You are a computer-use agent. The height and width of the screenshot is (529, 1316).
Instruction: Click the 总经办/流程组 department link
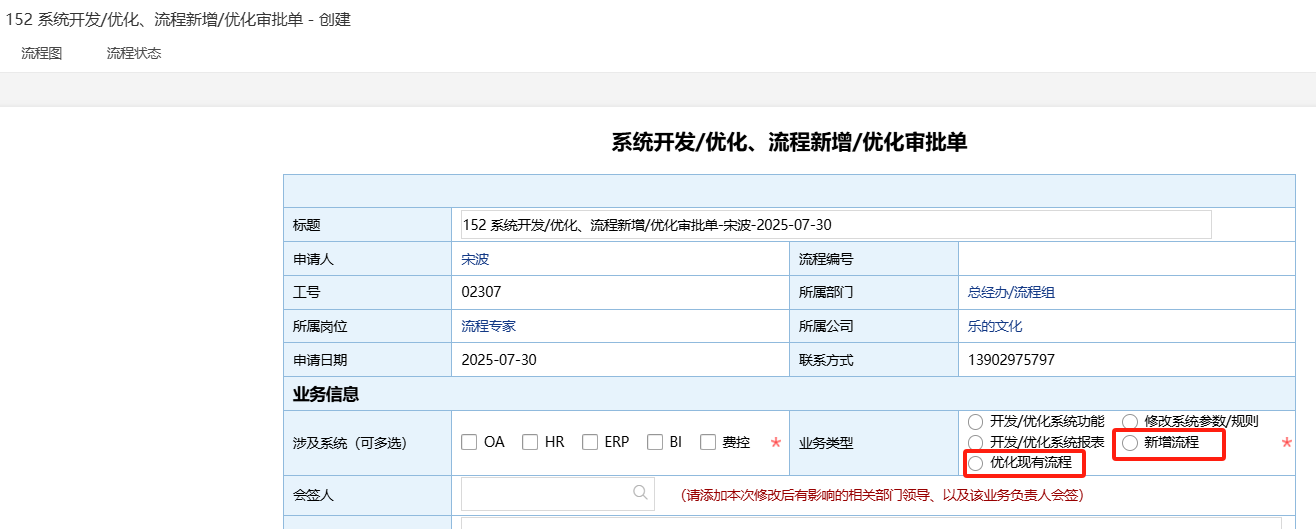(1011, 293)
